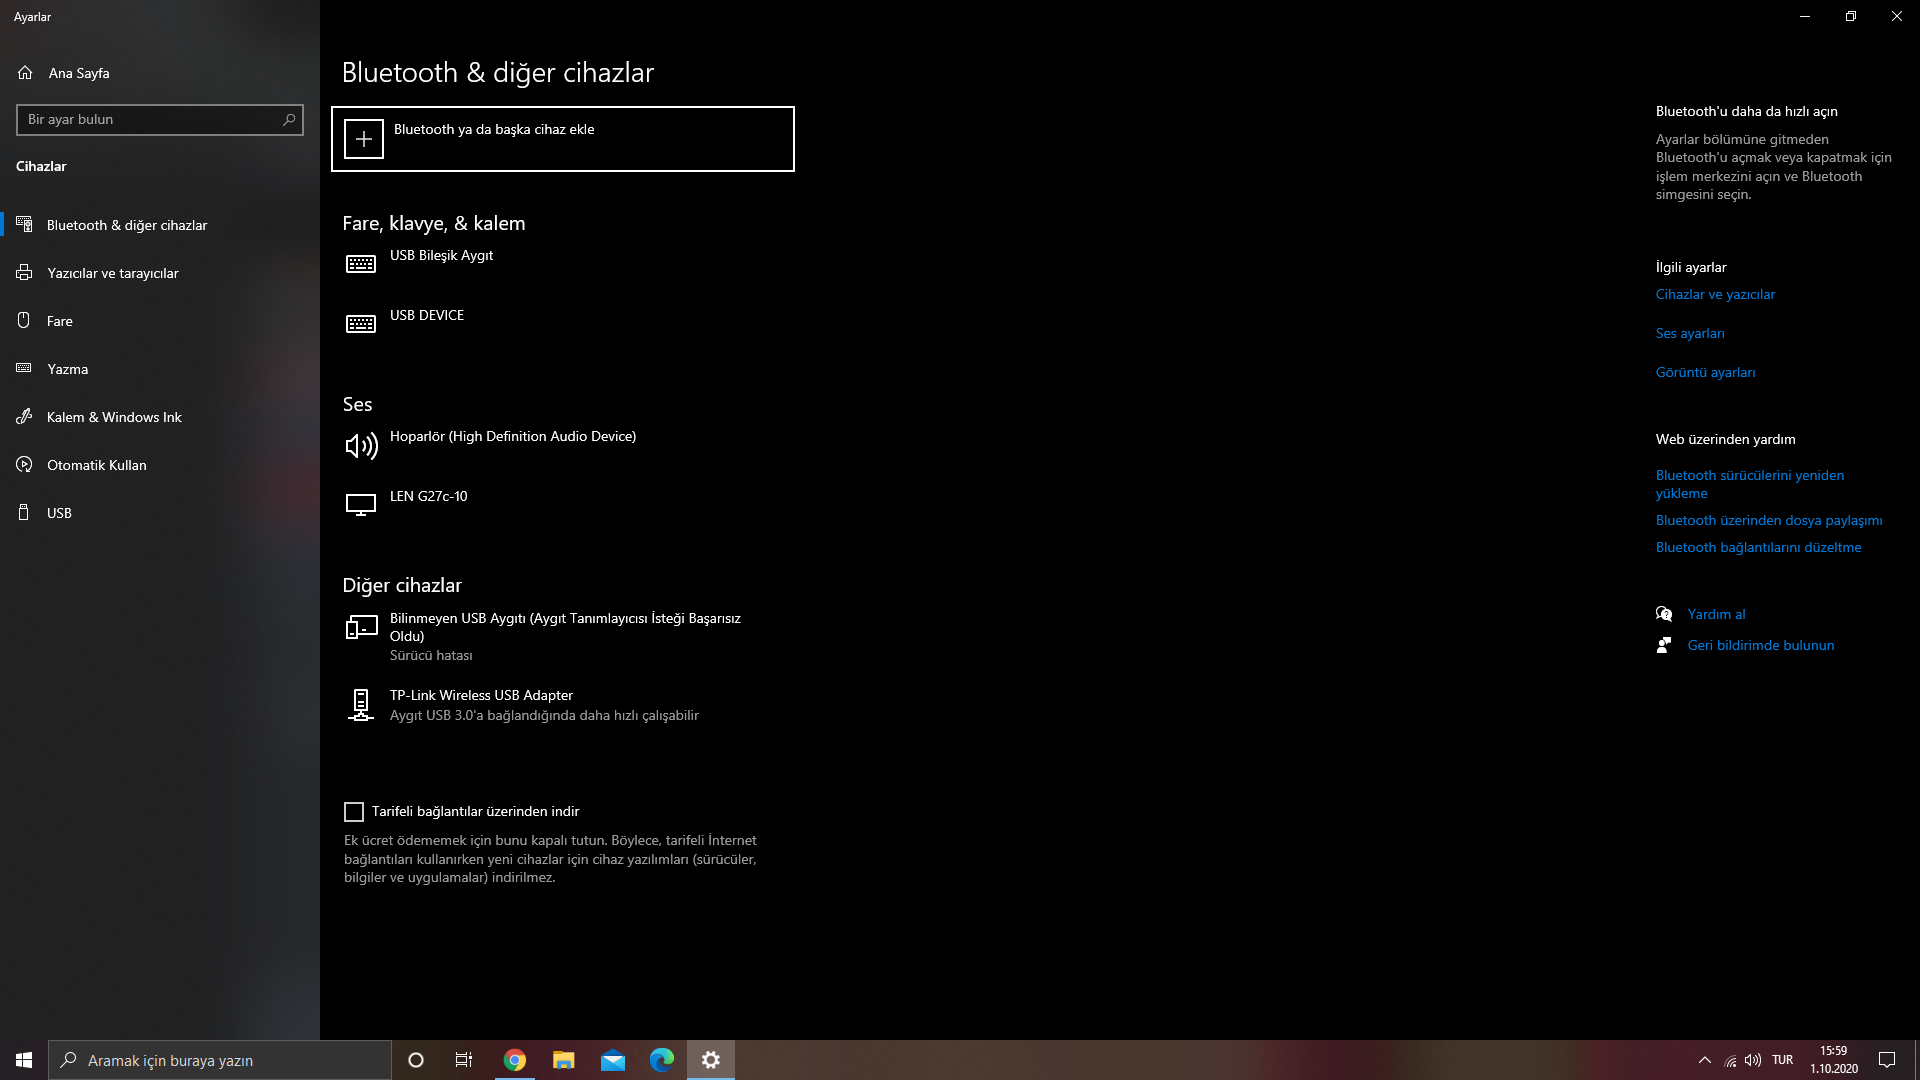Go to the Fare settings page
The height and width of the screenshot is (1080, 1920).
(x=59, y=321)
